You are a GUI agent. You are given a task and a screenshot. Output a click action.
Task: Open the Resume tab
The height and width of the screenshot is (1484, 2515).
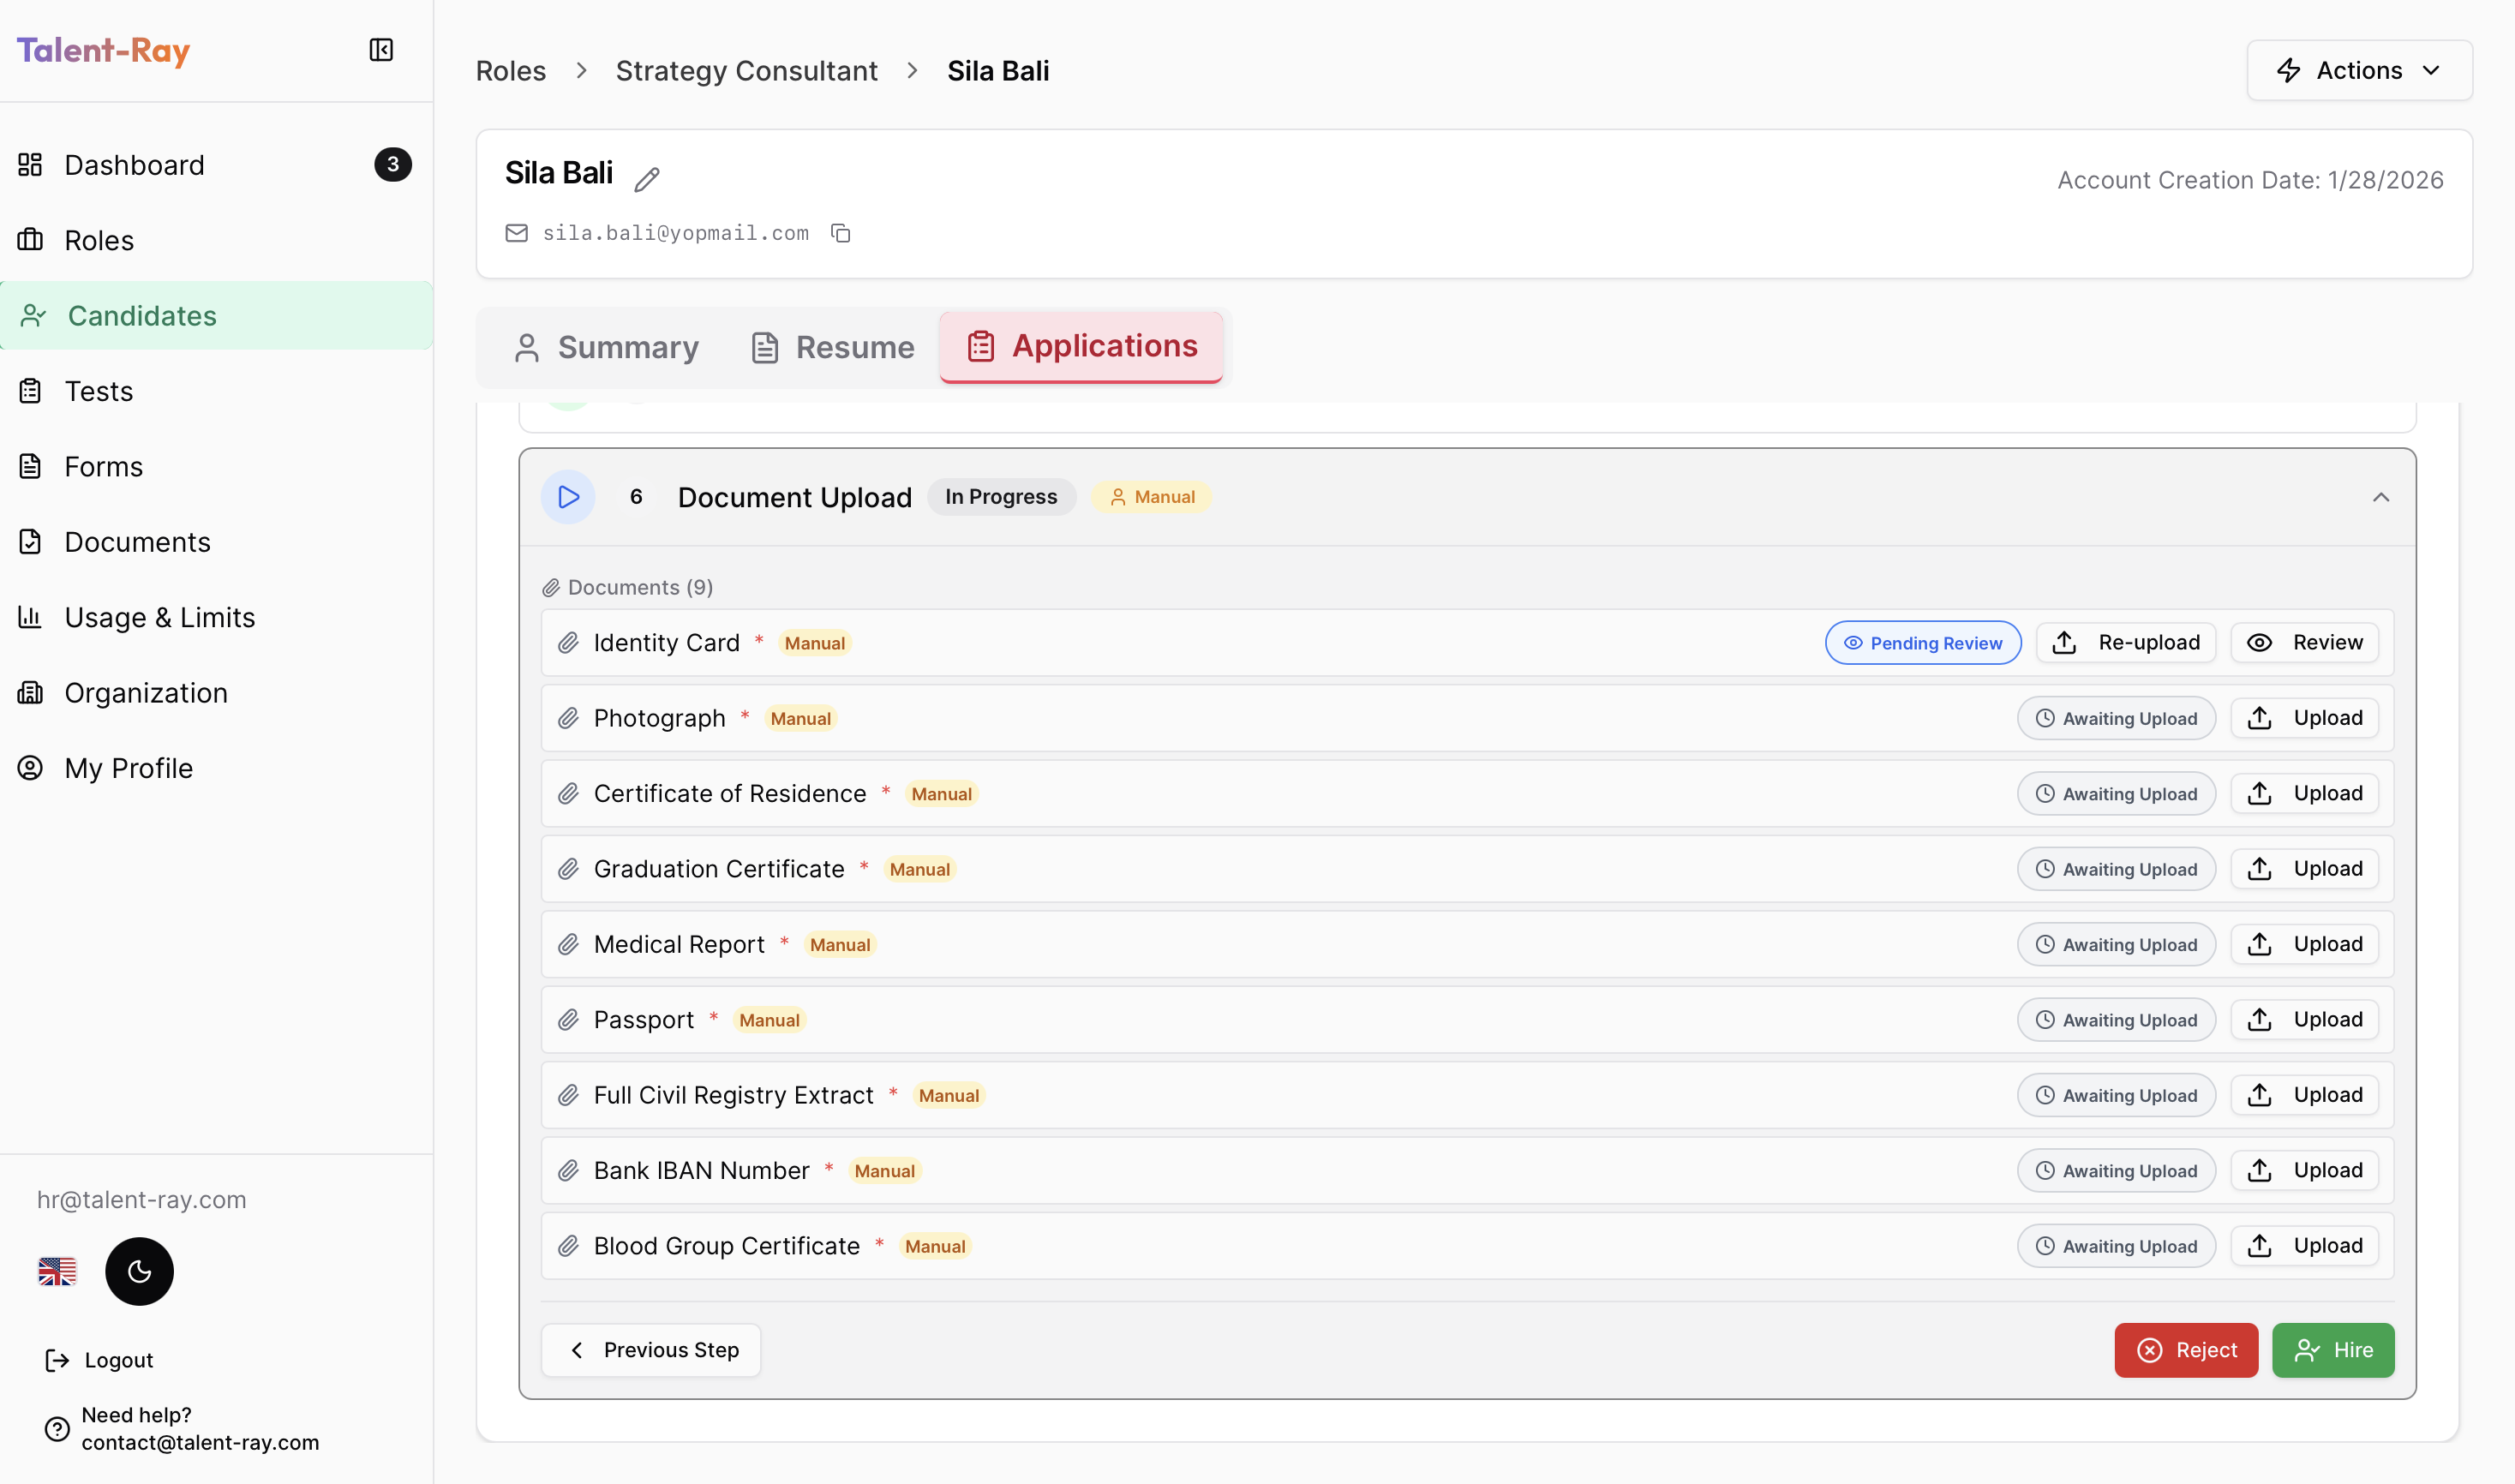(x=831, y=347)
